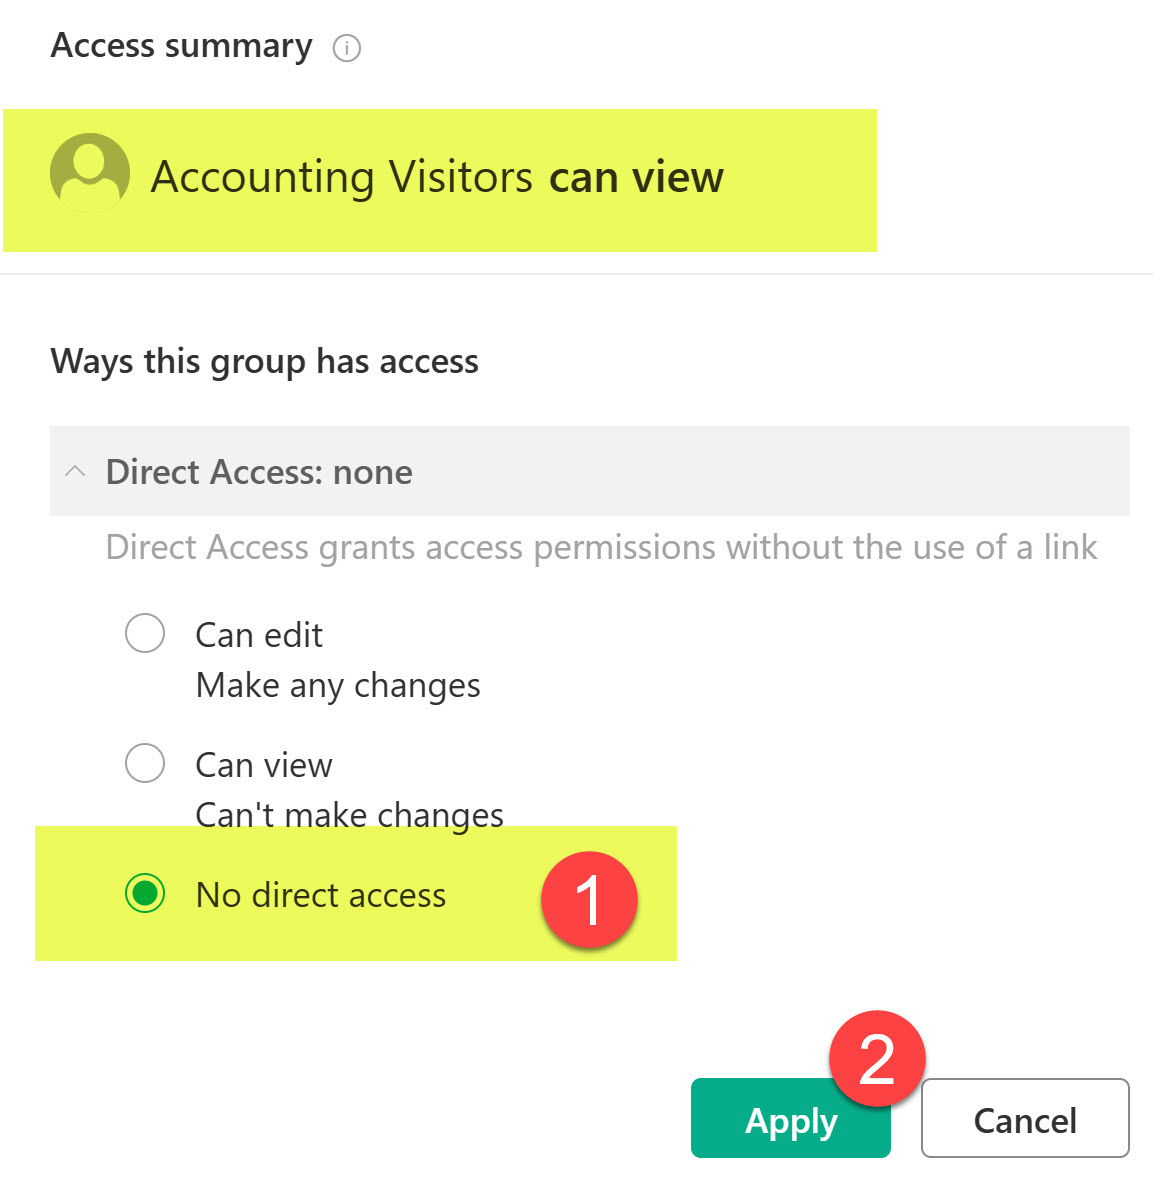Click the 'Can't make changes' description text
Screen dimensions: 1153x1178
point(350,815)
